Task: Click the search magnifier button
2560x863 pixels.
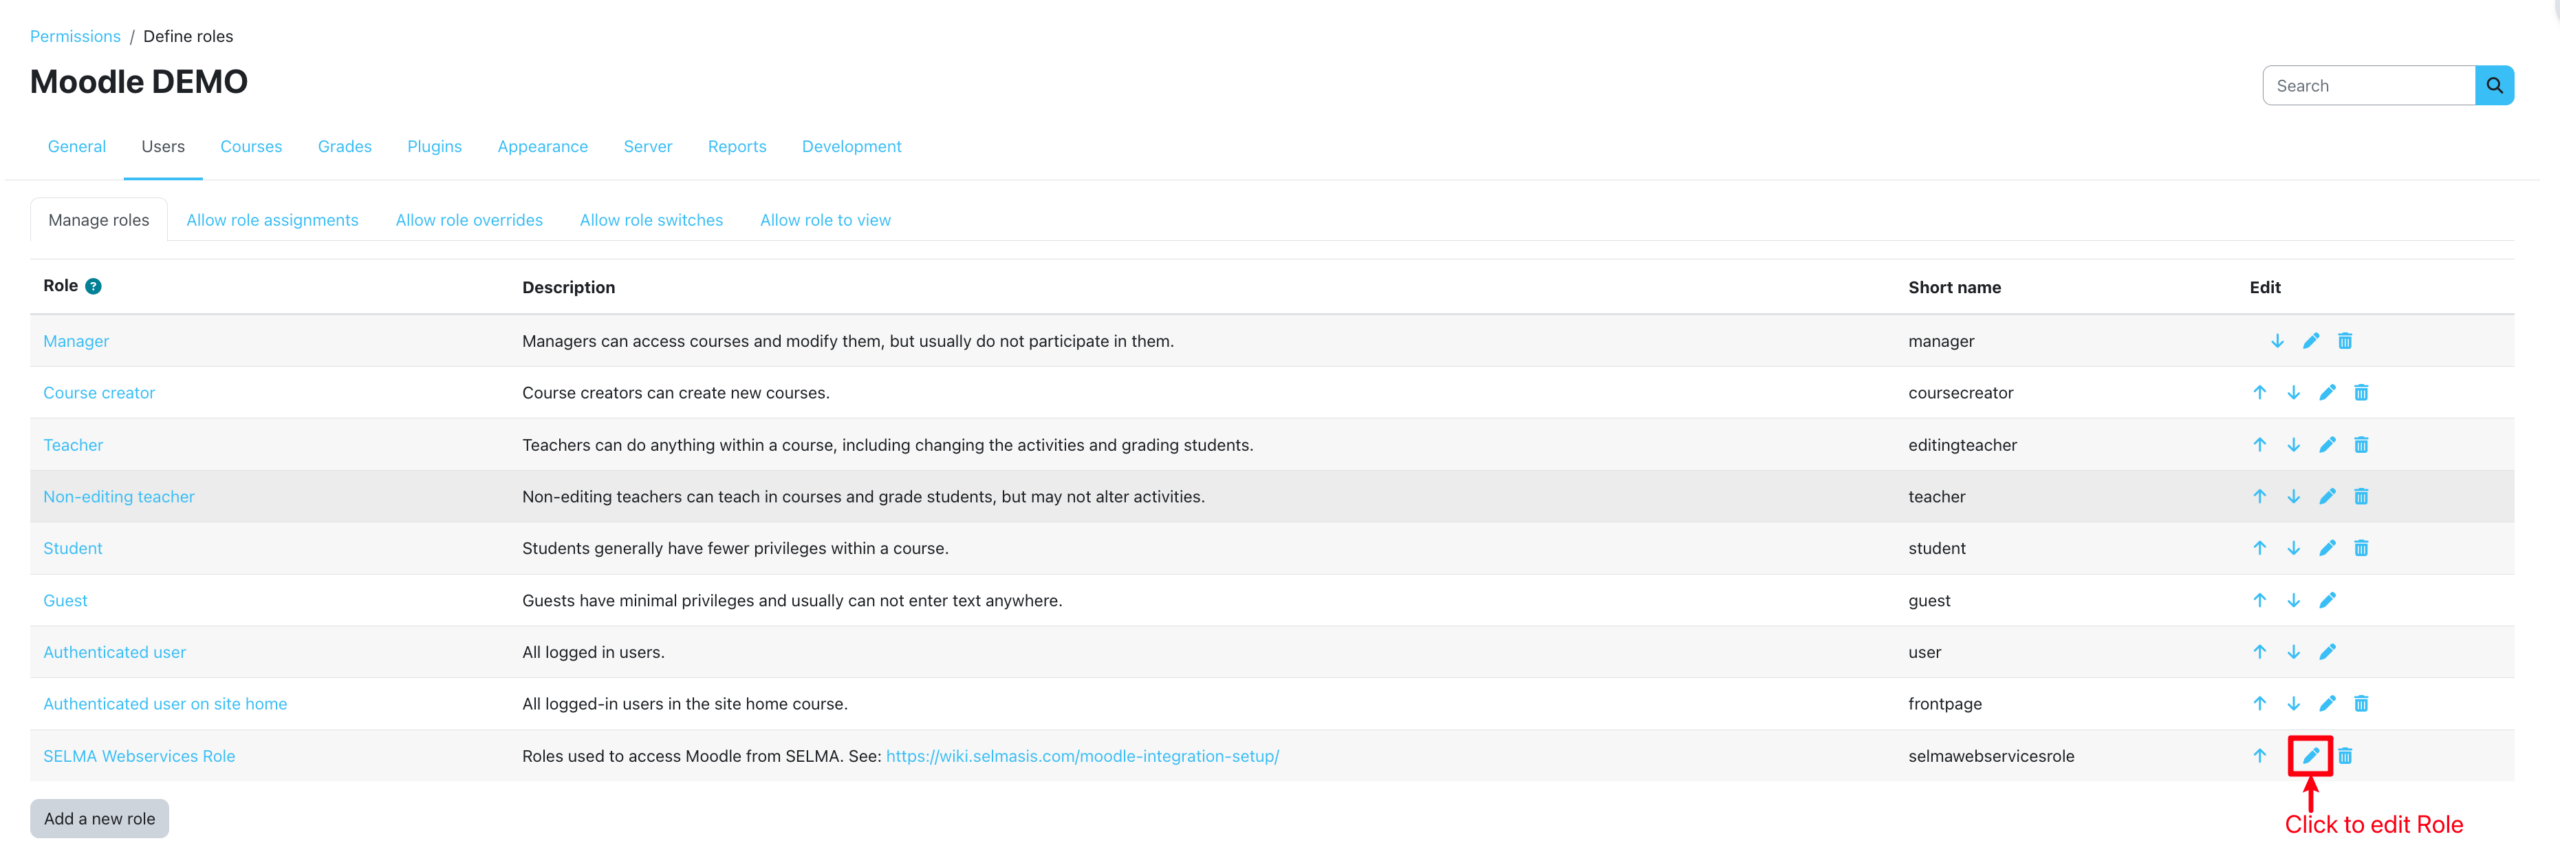Action: (2494, 86)
